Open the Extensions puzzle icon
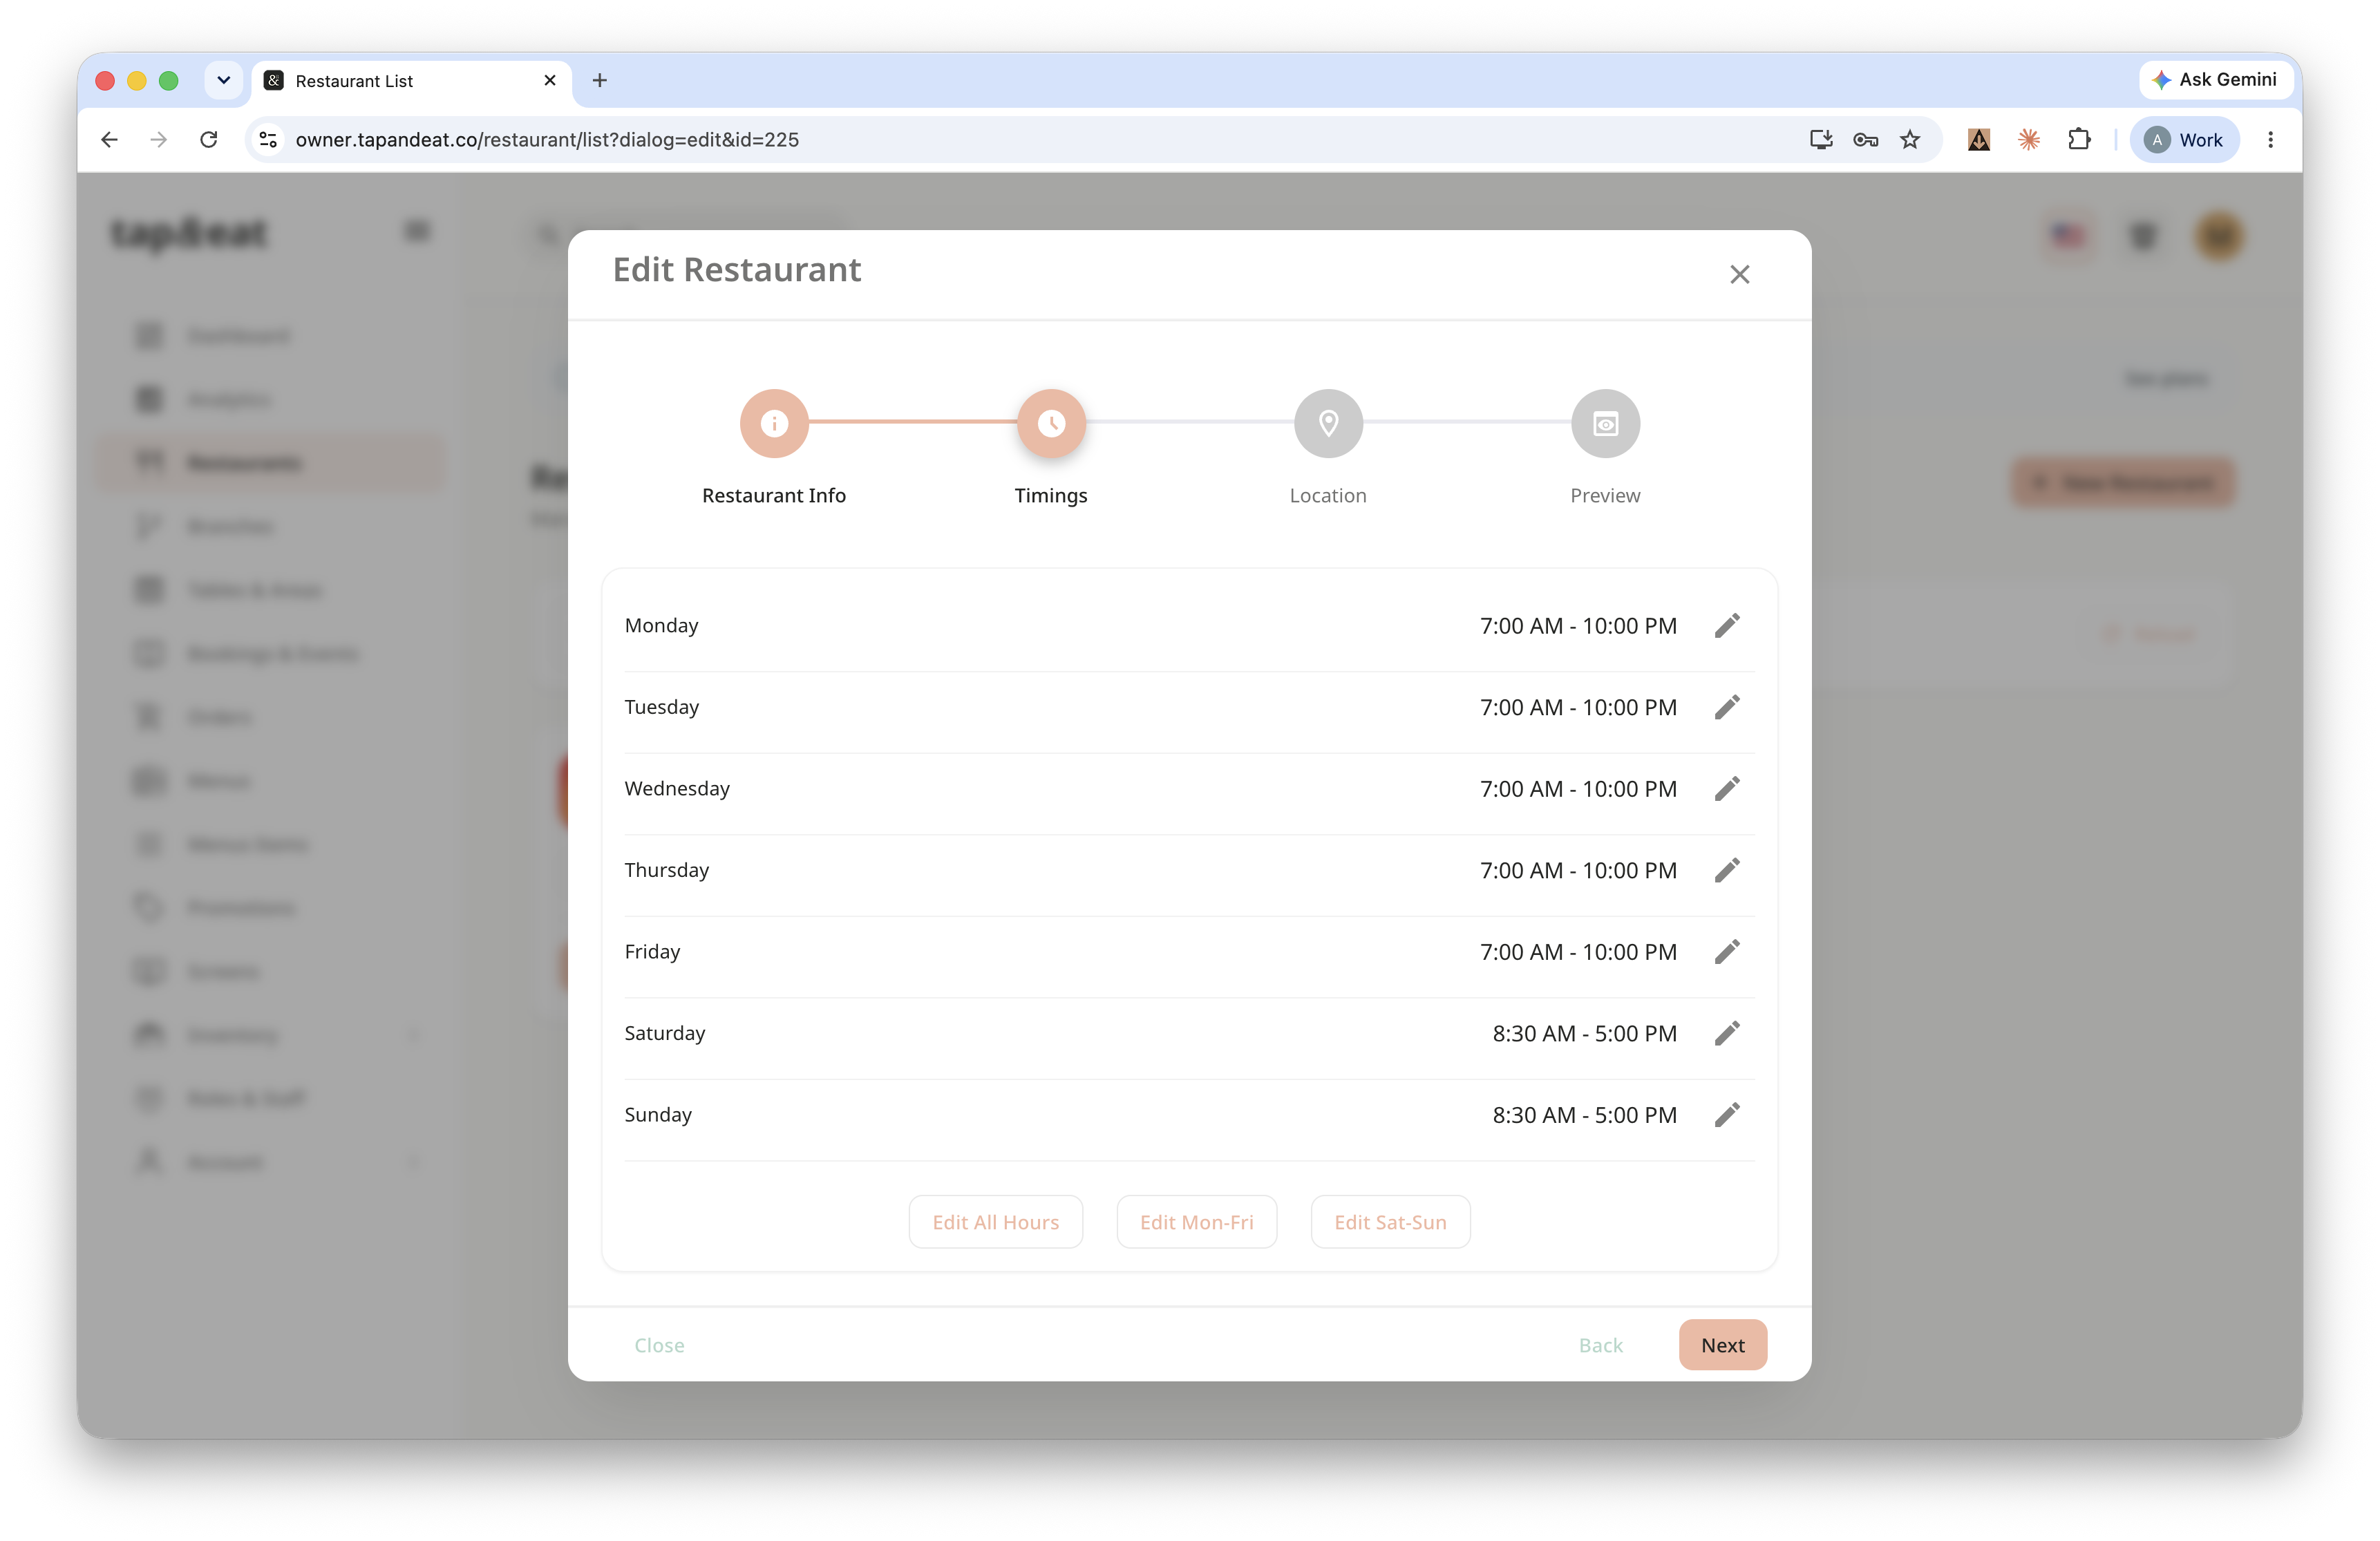Viewport: 2380px width, 1541px height. (x=2079, y=140)
